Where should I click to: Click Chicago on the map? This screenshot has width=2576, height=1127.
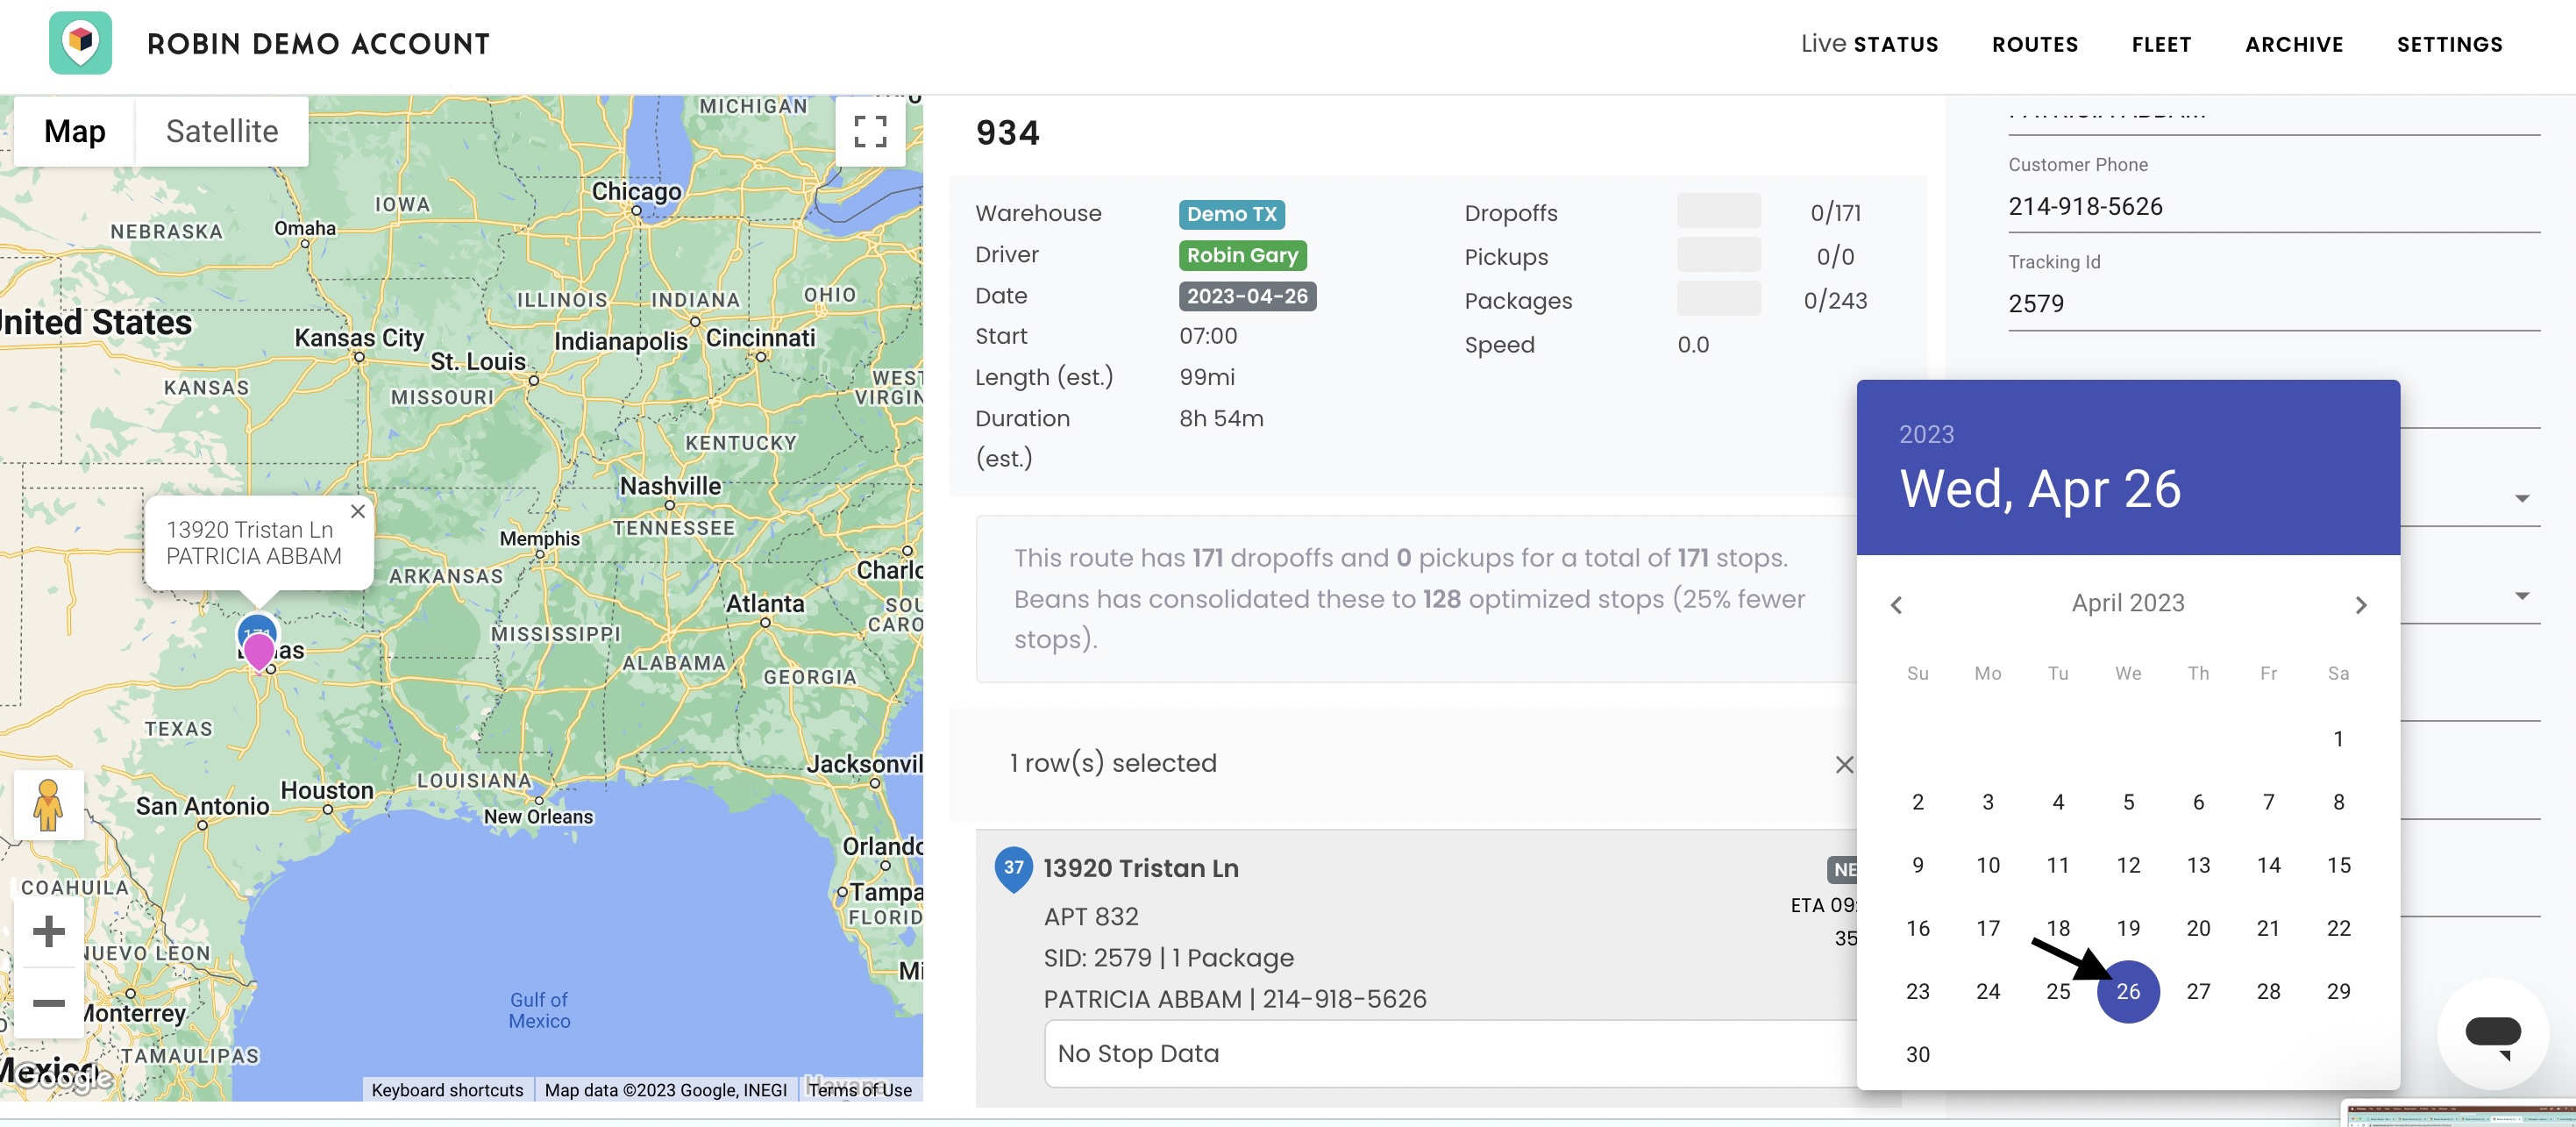(x=636, y=192)
